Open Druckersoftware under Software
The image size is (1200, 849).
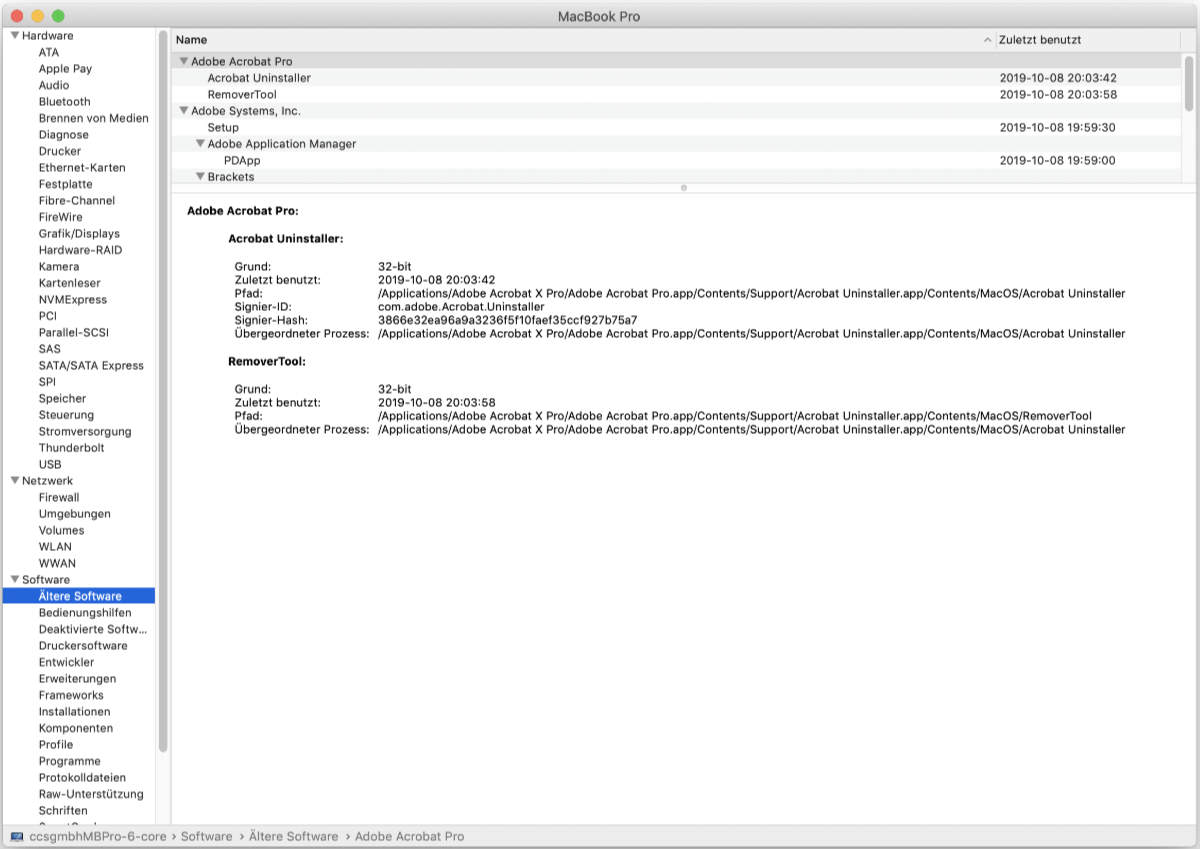tap(83, 646)
